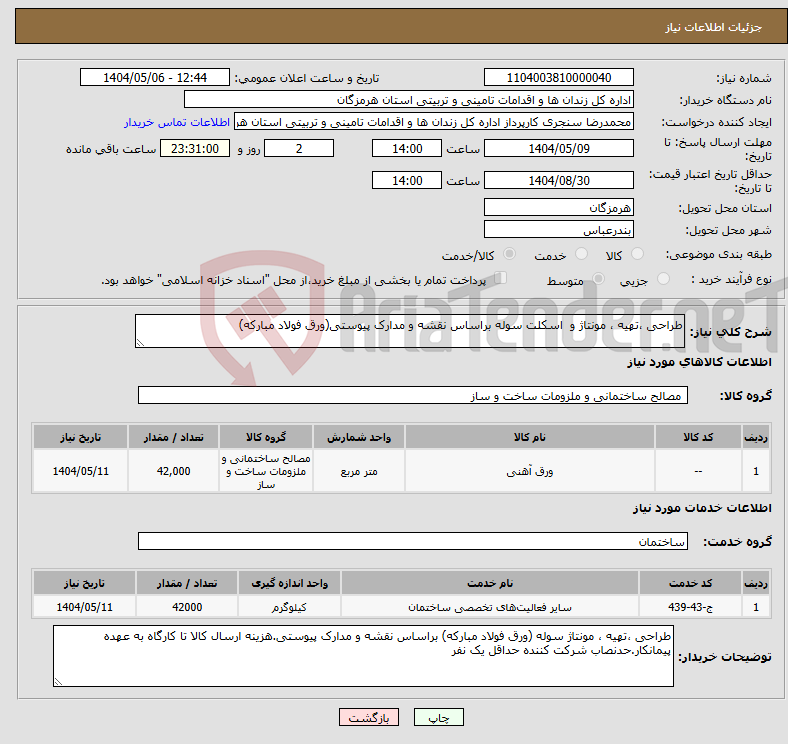Viewport: 788px width, 744px height.
Task: Click the 42000 quantity cell in services table
Action: point(187,607)
